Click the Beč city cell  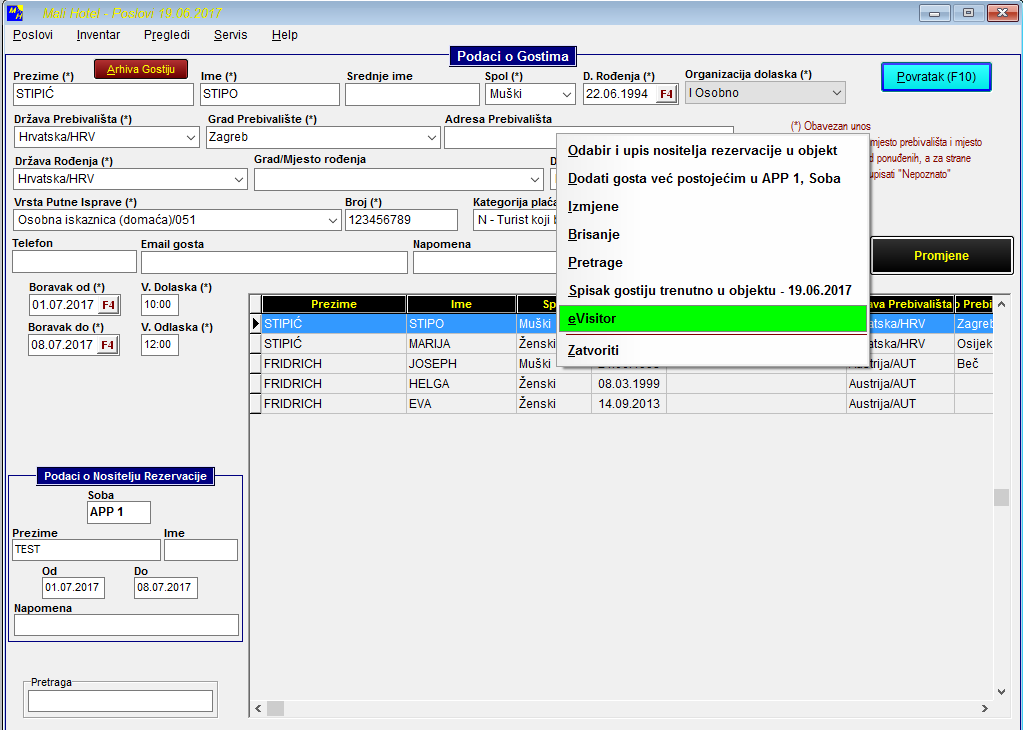[974, 364]
